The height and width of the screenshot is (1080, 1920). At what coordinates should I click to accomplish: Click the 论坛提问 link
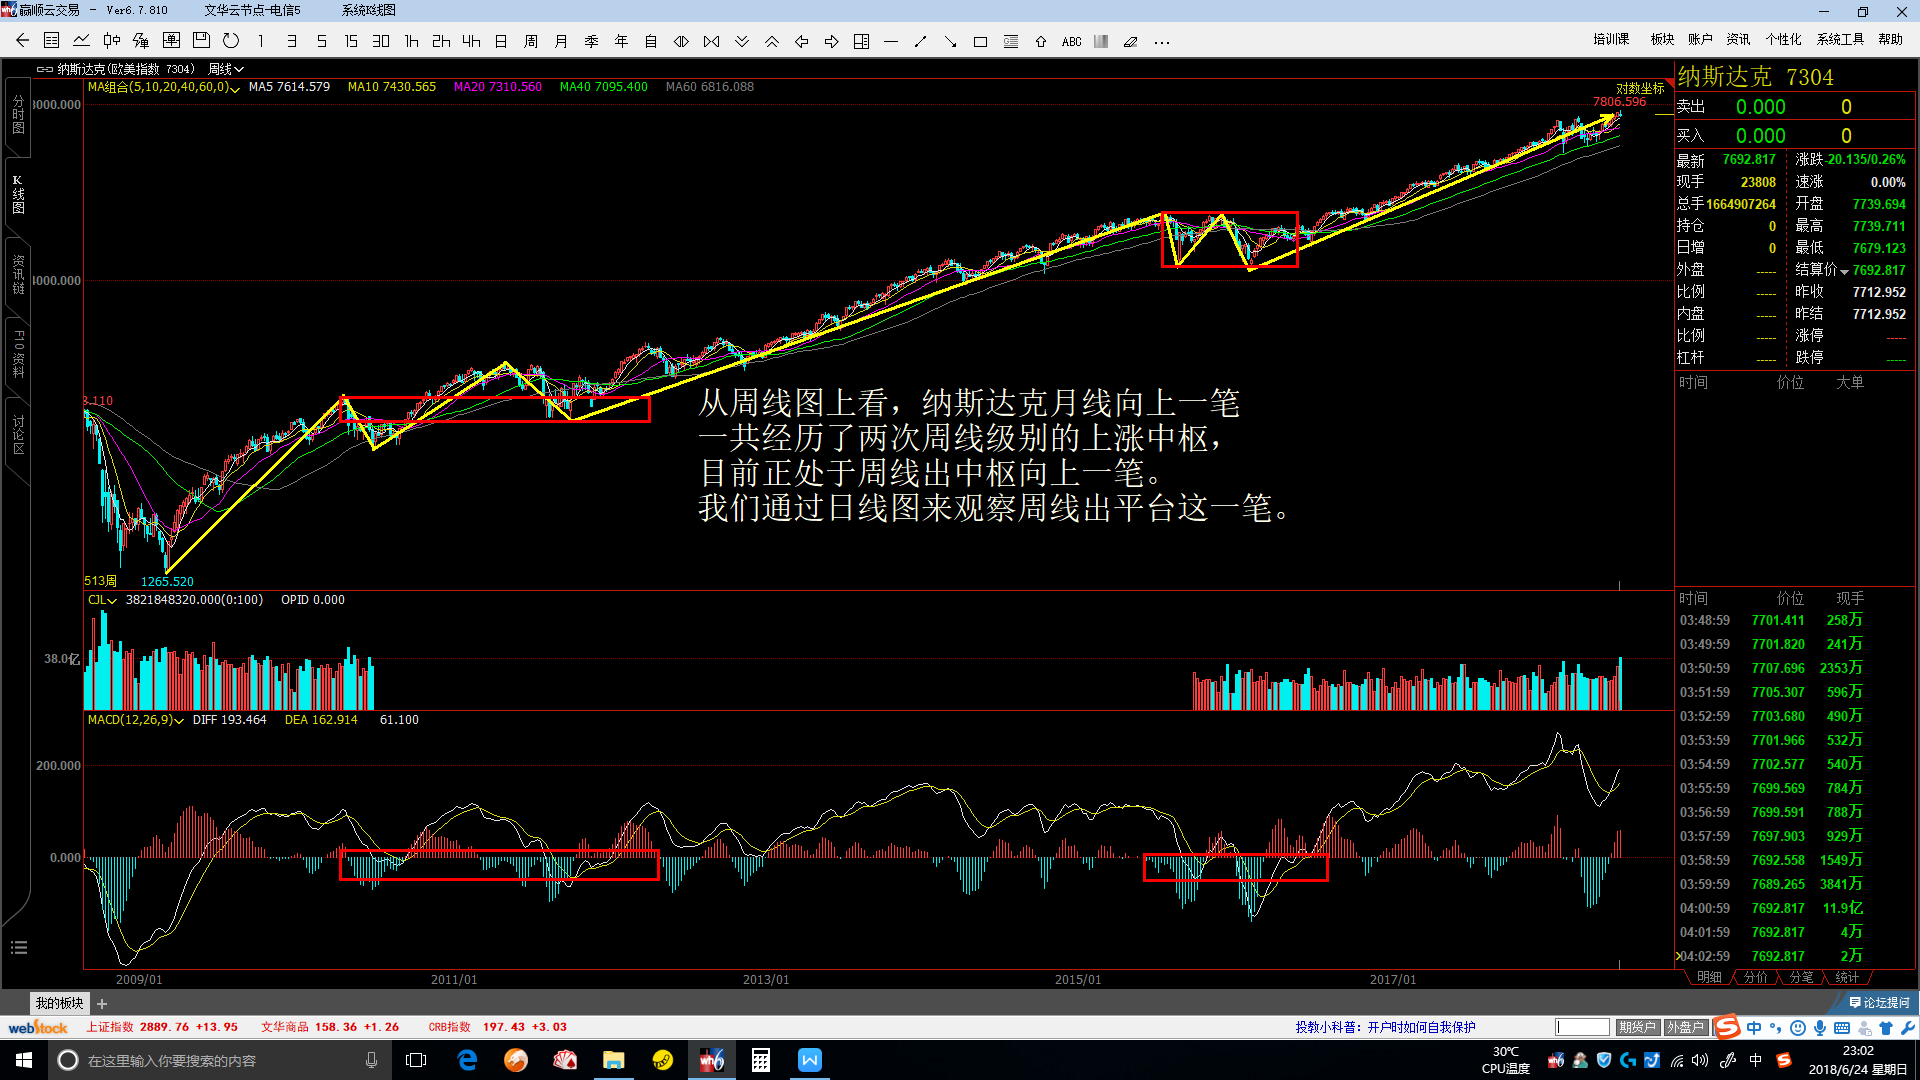pyautogui.click(x=1880, y=1002)
